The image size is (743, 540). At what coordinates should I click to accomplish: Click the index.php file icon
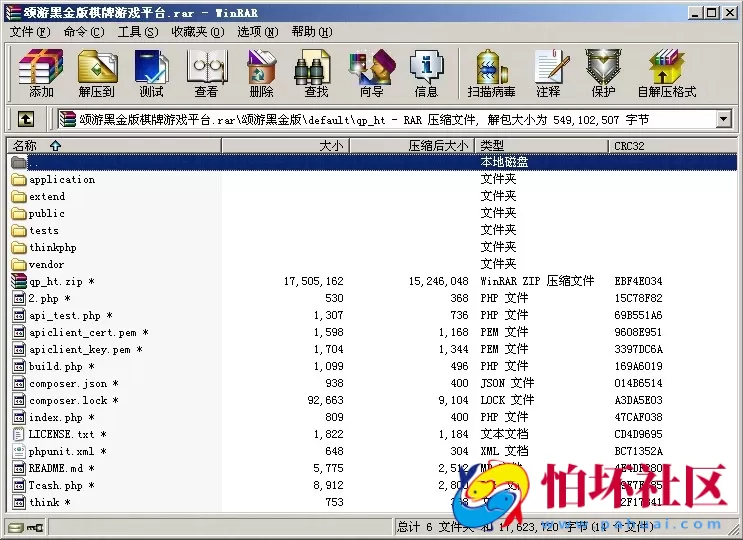click(19, 417)
